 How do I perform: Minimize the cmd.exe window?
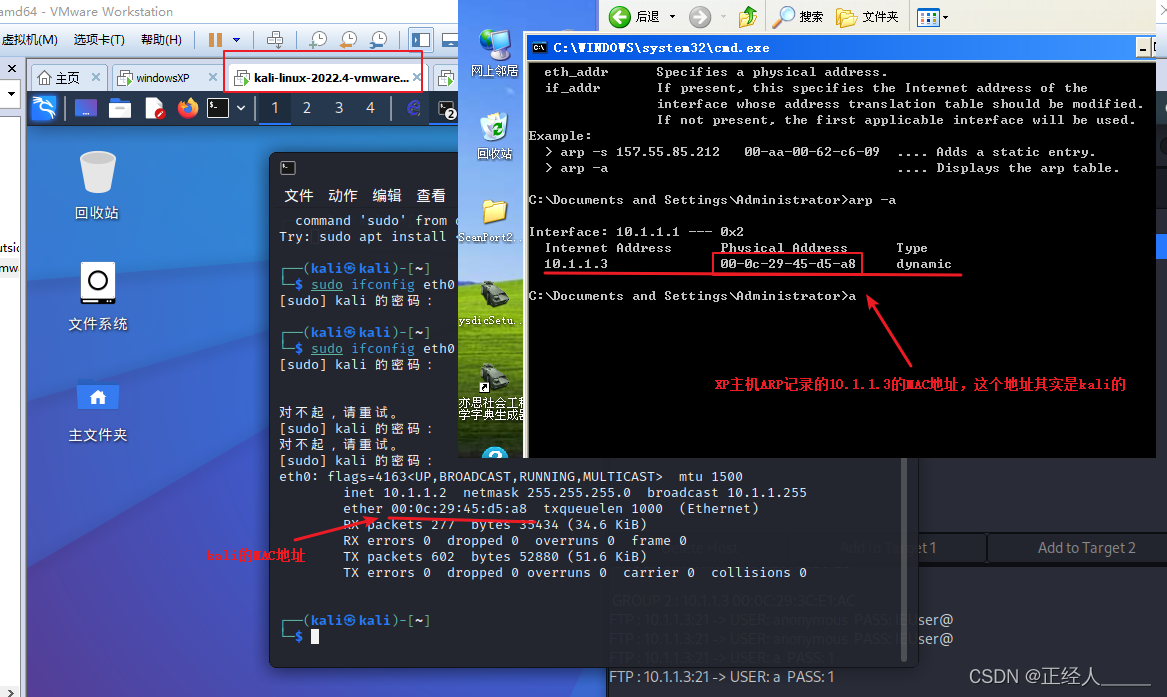coord(1143,48)
